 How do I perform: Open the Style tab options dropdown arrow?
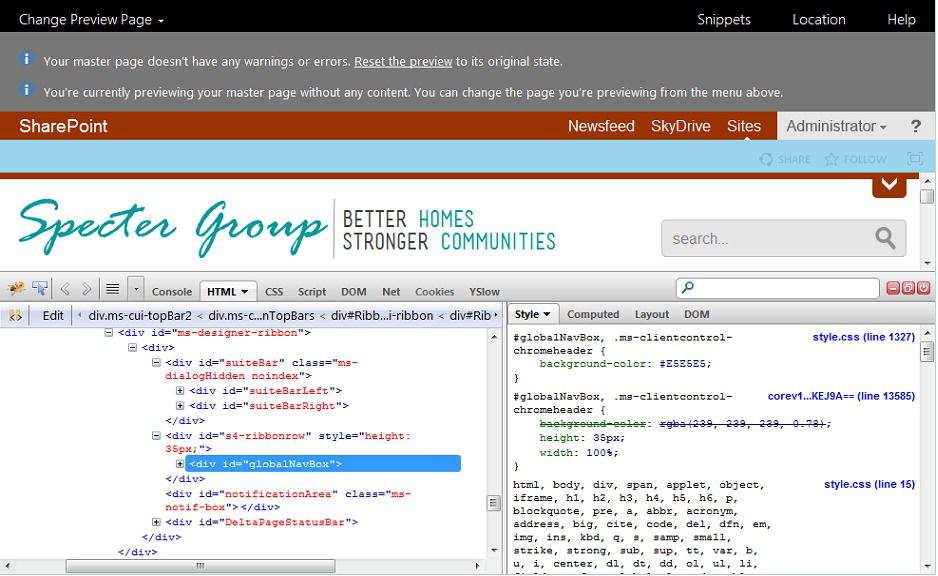(x=547, y=314)
